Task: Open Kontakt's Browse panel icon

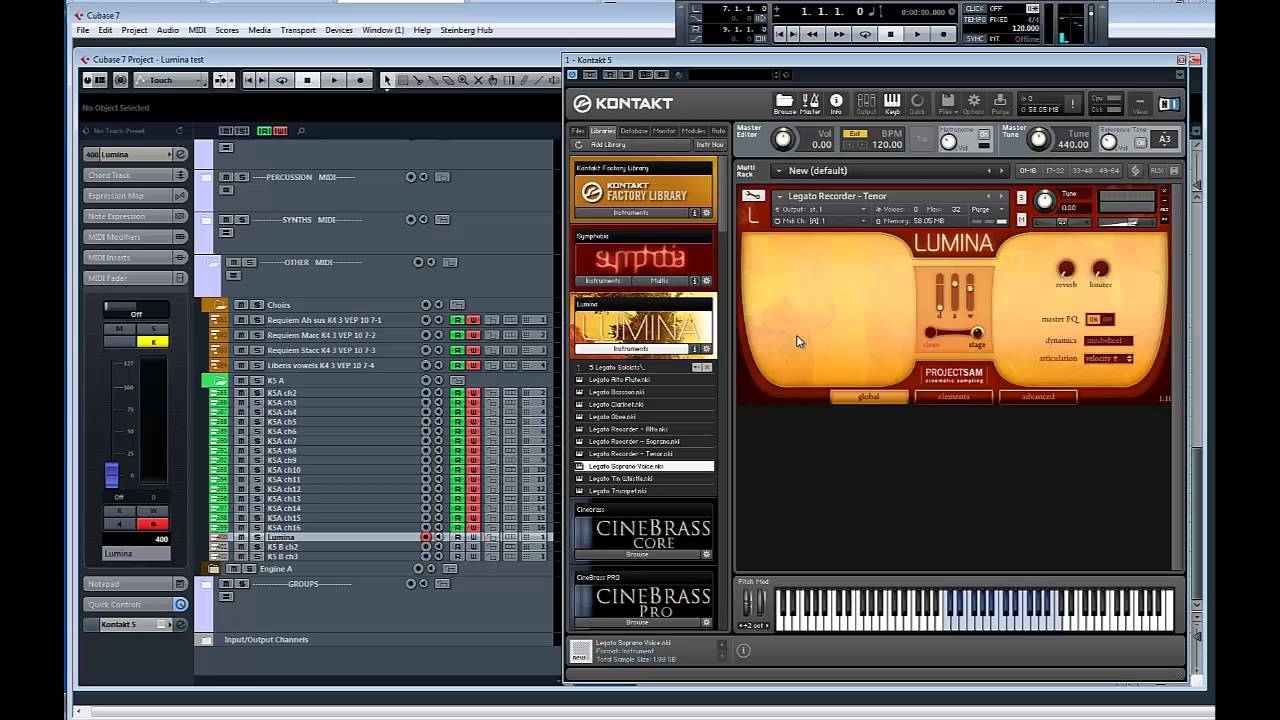Action: [x=784, y=103]
